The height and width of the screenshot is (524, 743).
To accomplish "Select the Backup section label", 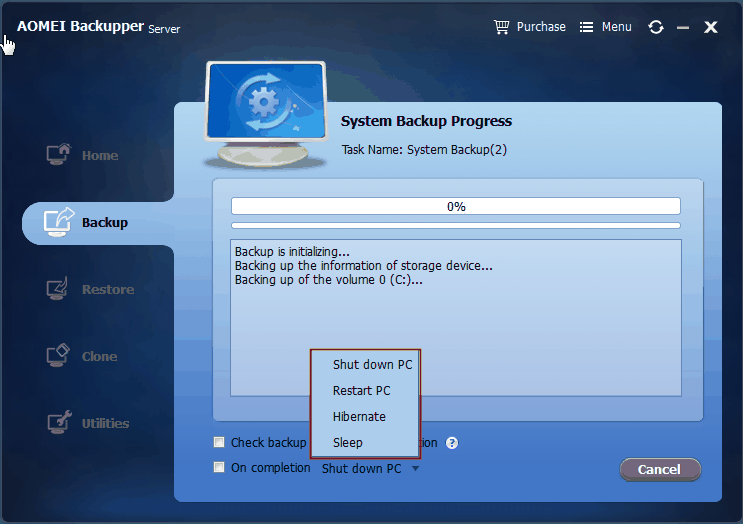I will [105, 223].
